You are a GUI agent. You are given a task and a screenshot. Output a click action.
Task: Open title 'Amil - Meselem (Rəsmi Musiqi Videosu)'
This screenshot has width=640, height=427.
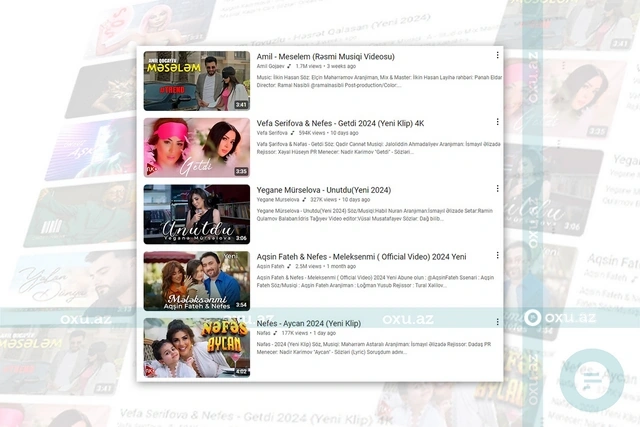pyautogui.click(x=325, y=56)
